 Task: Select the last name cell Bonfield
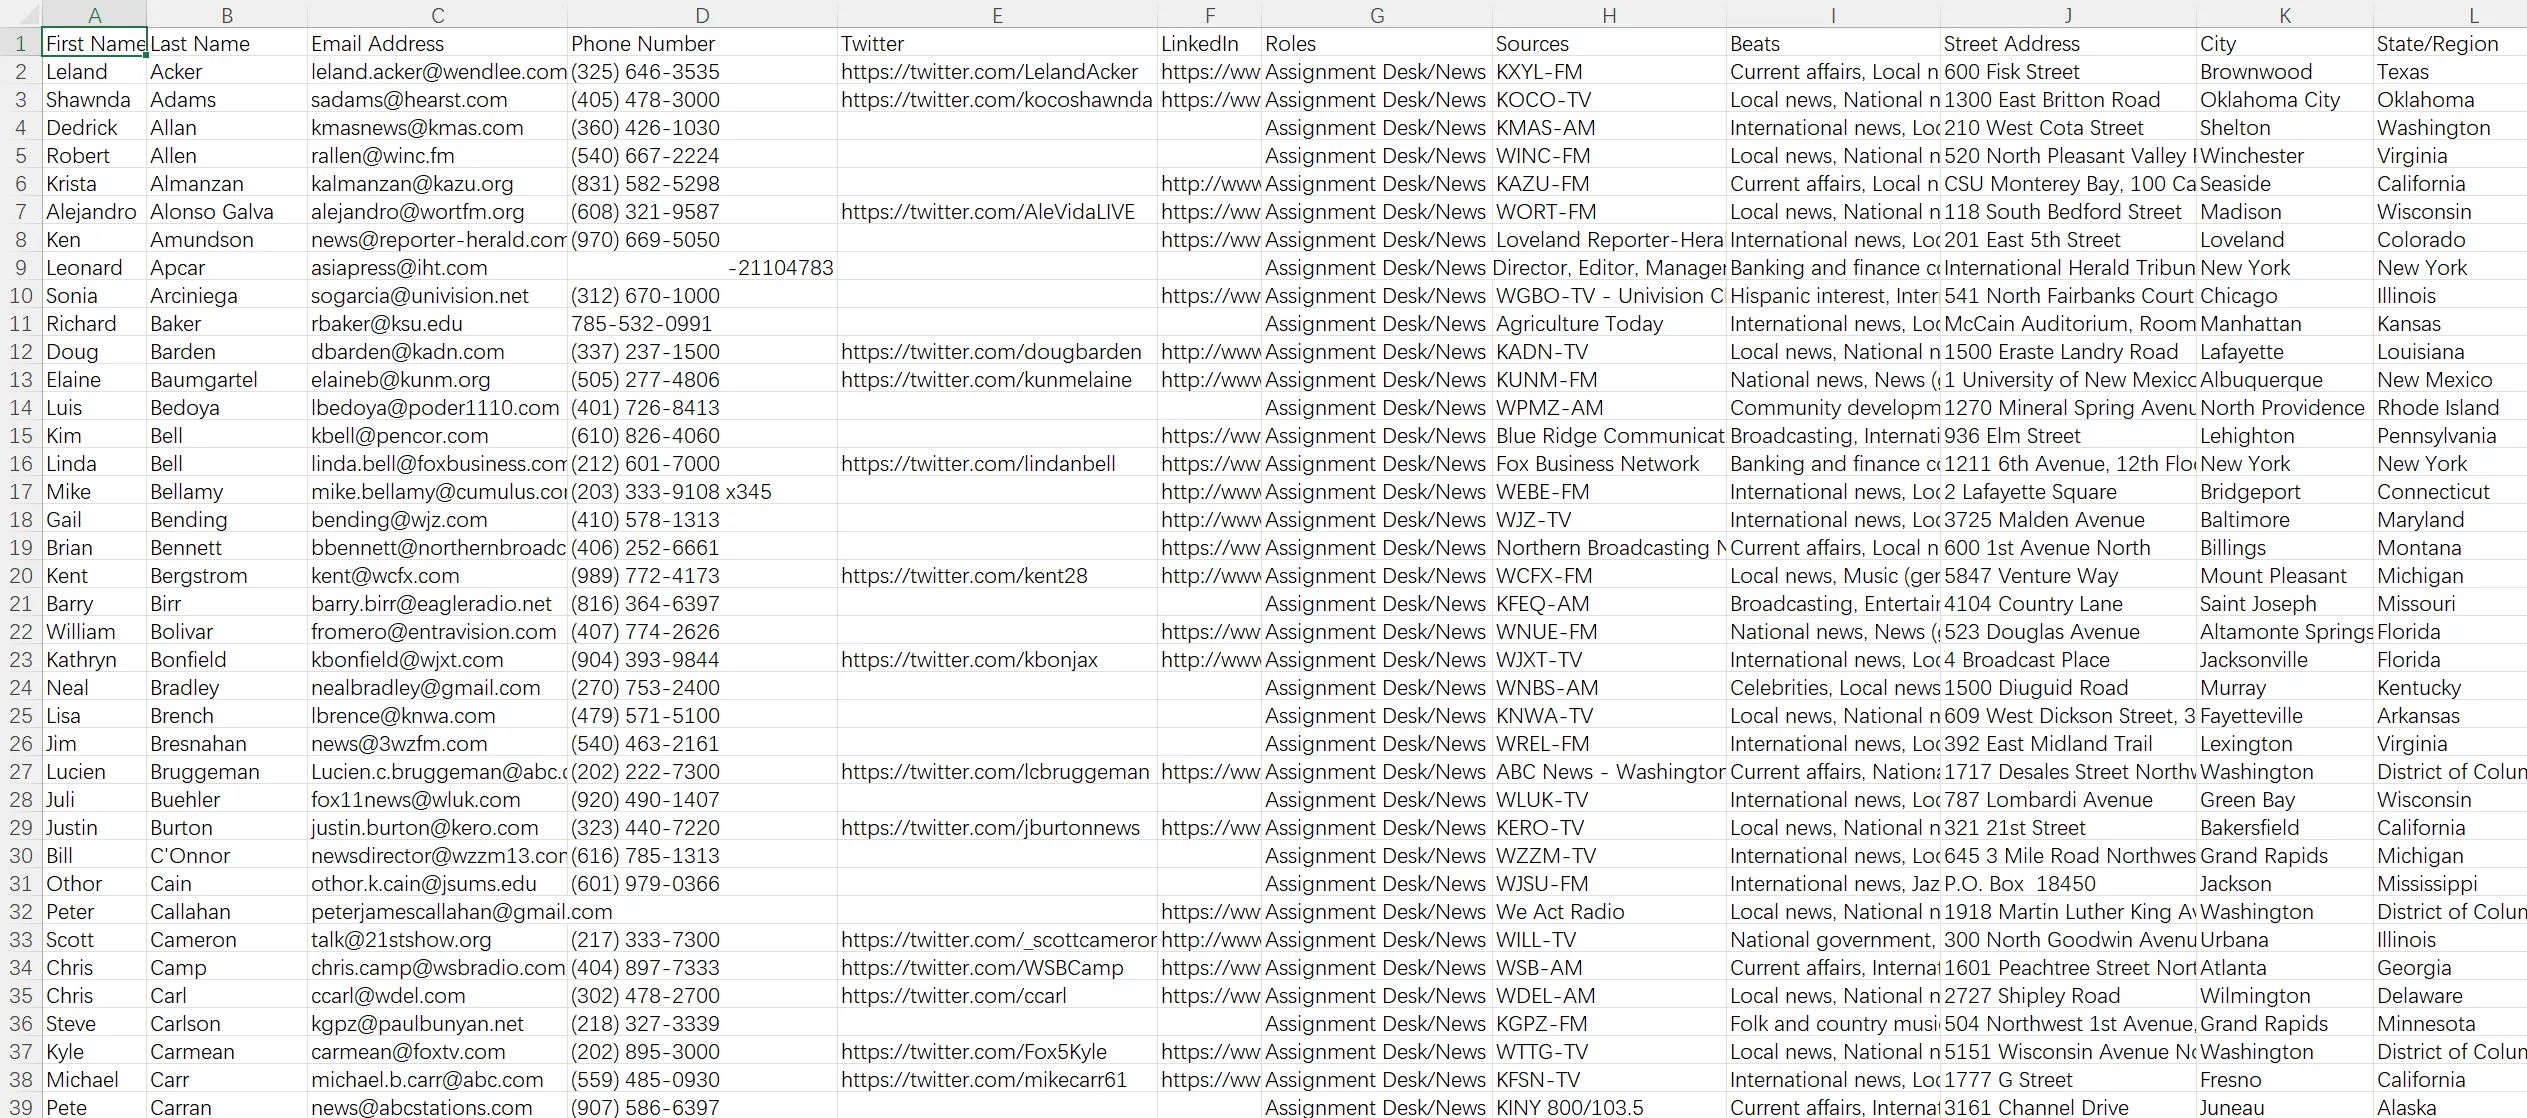[227, 660]
